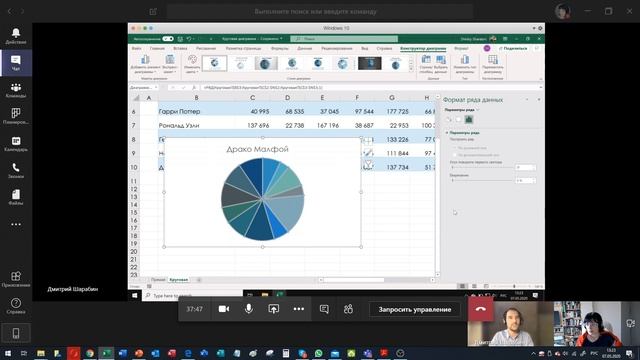Image resolution: width=640 pixels, height=360 pixels.
Task: Hang up the call
Action: click(x=480, y=309)
